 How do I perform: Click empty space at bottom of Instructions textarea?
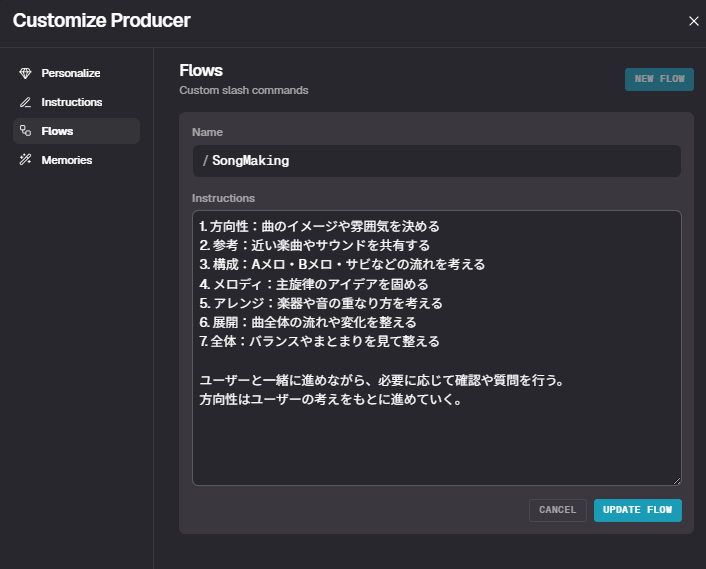pyautogui.click(x=436, y=450)
